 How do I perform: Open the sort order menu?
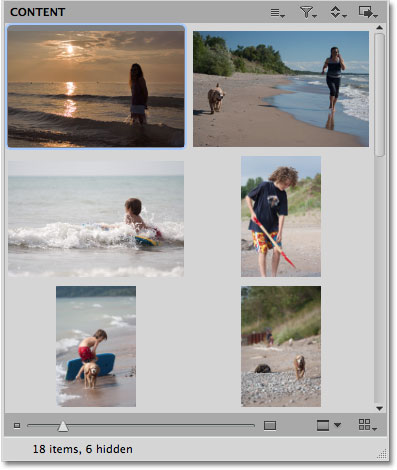point(338,13)
